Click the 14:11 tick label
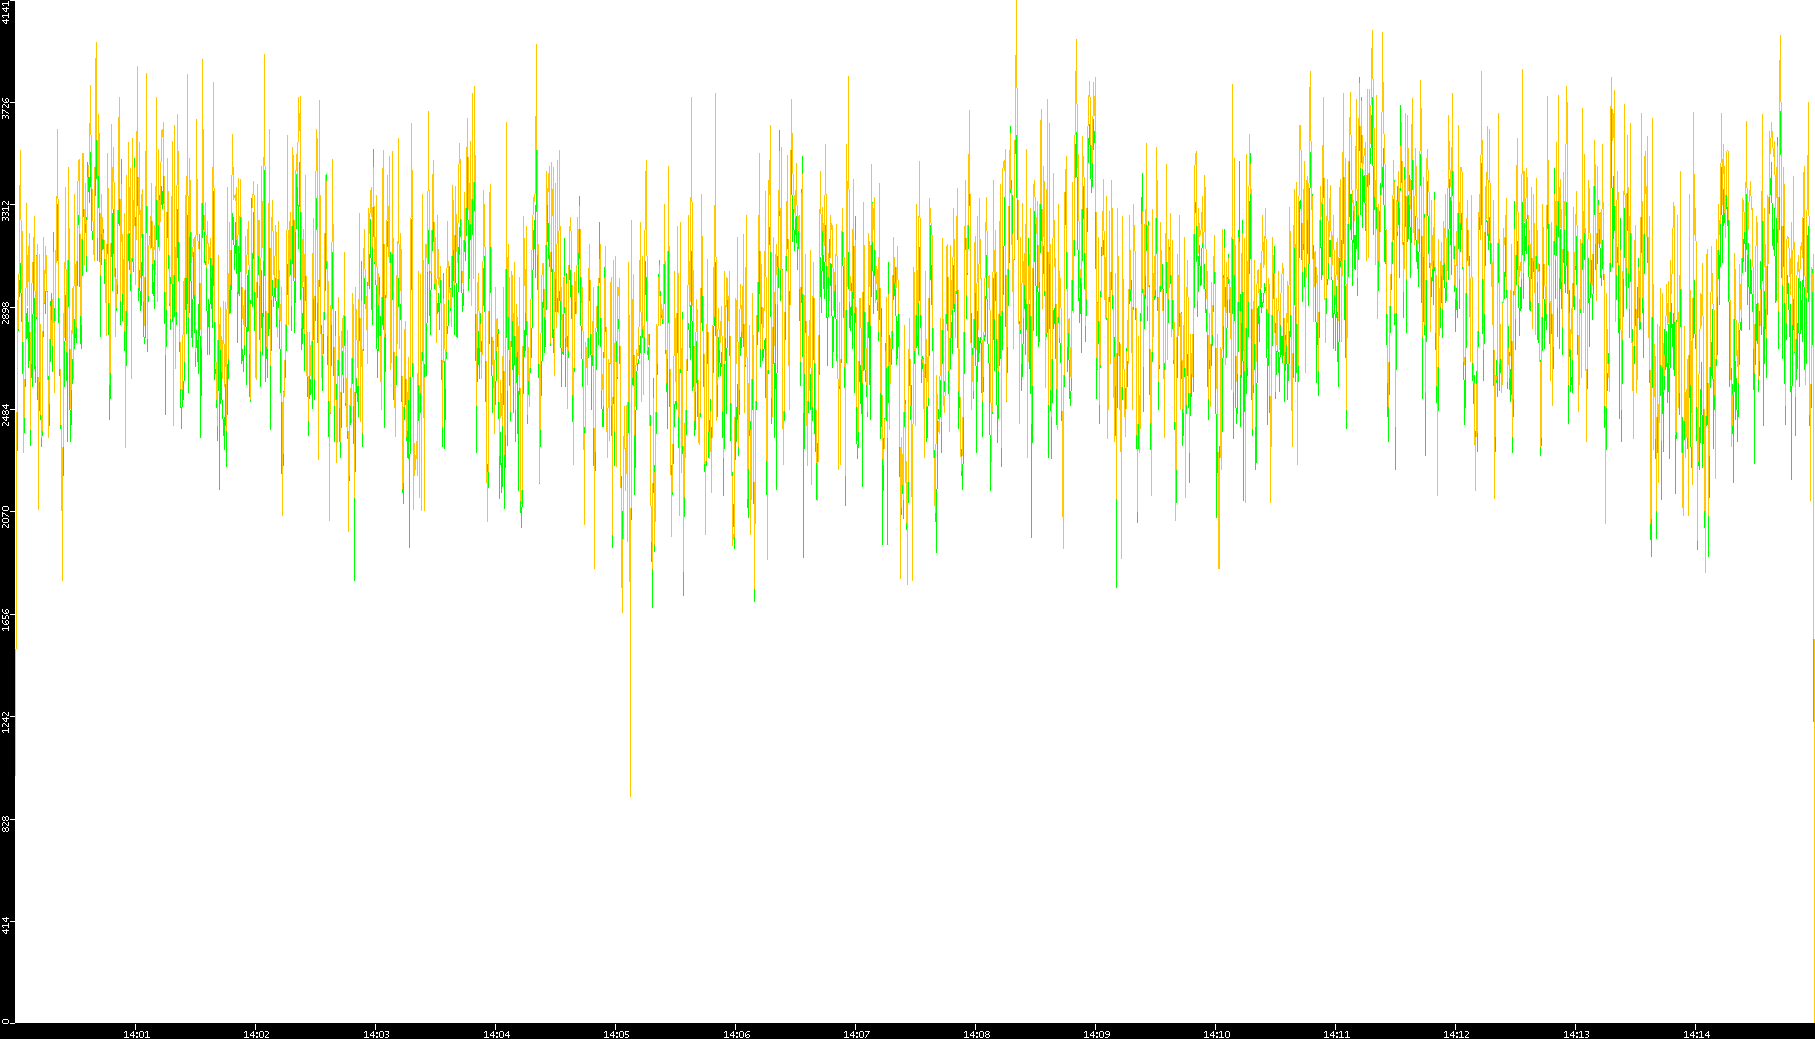The height and width of the screenshot is (1039, 1815). (x=1336, y=1034)
